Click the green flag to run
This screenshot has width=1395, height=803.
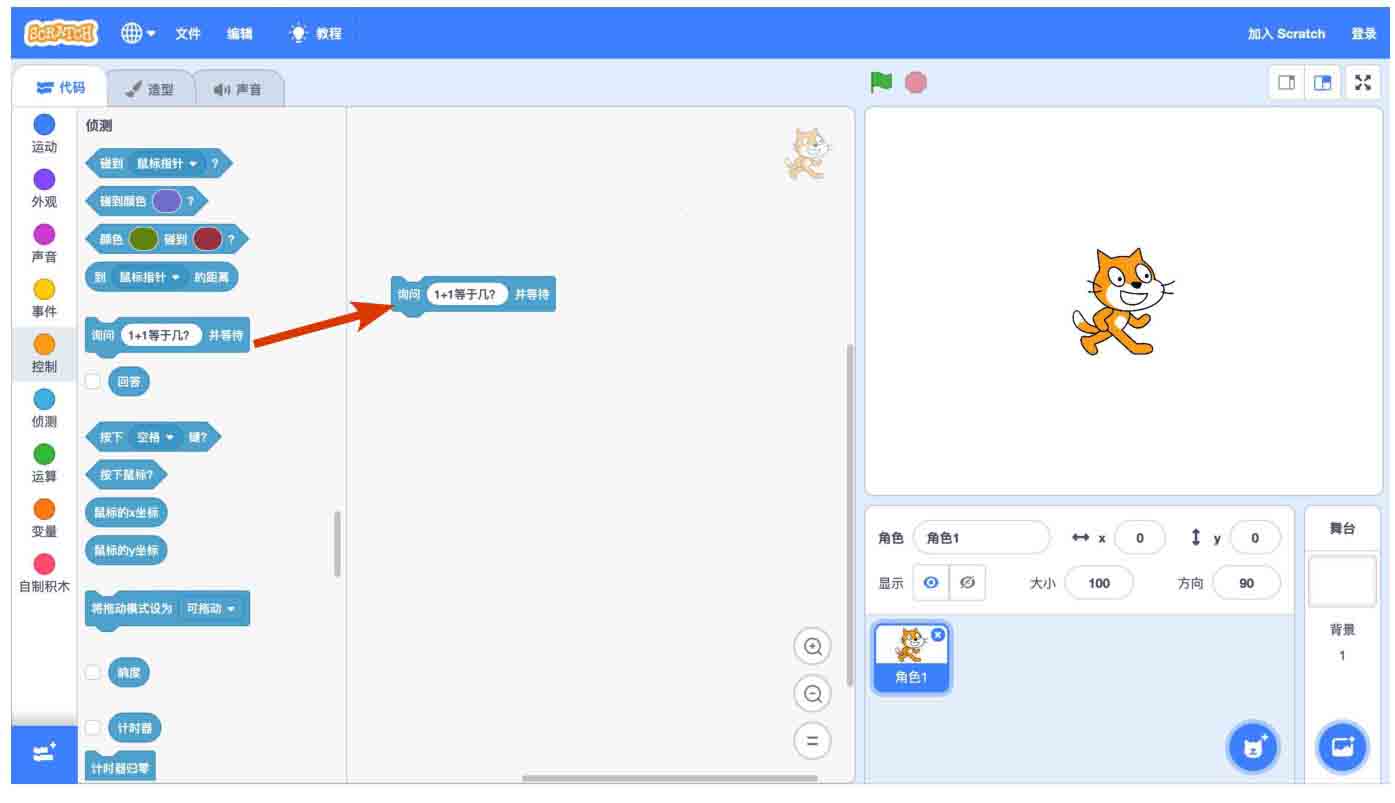click(x=881, y=83)
